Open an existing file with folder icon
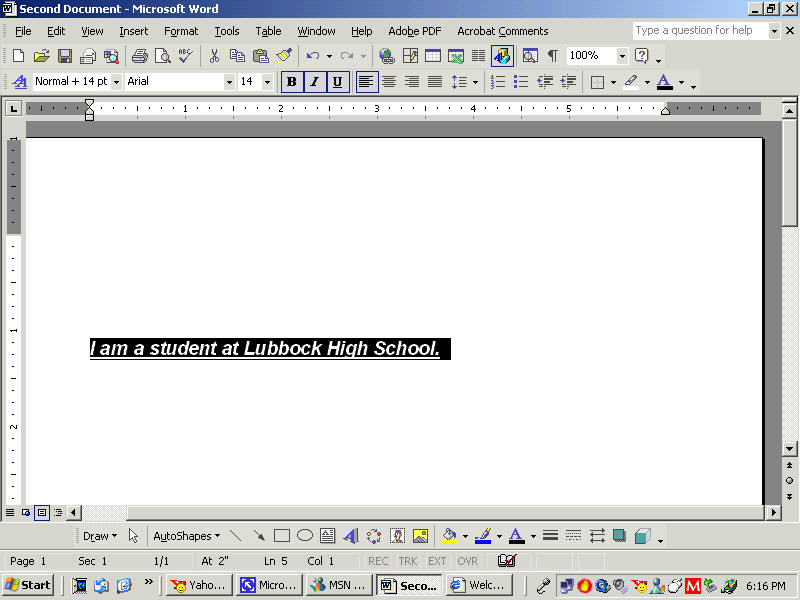This screenshot has width=800, height=600. [x=41, y=56]
